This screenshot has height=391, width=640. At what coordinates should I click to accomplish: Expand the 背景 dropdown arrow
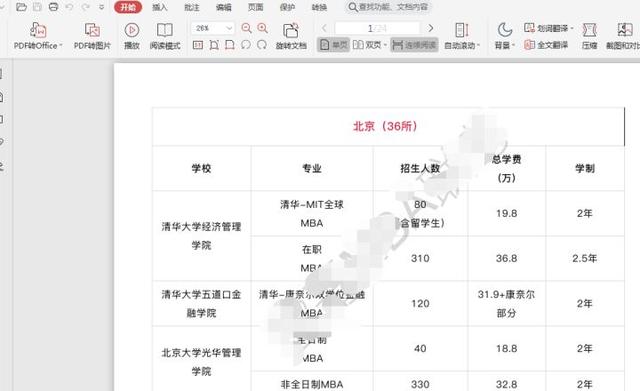pyautogui.click(x=513, y=45)
